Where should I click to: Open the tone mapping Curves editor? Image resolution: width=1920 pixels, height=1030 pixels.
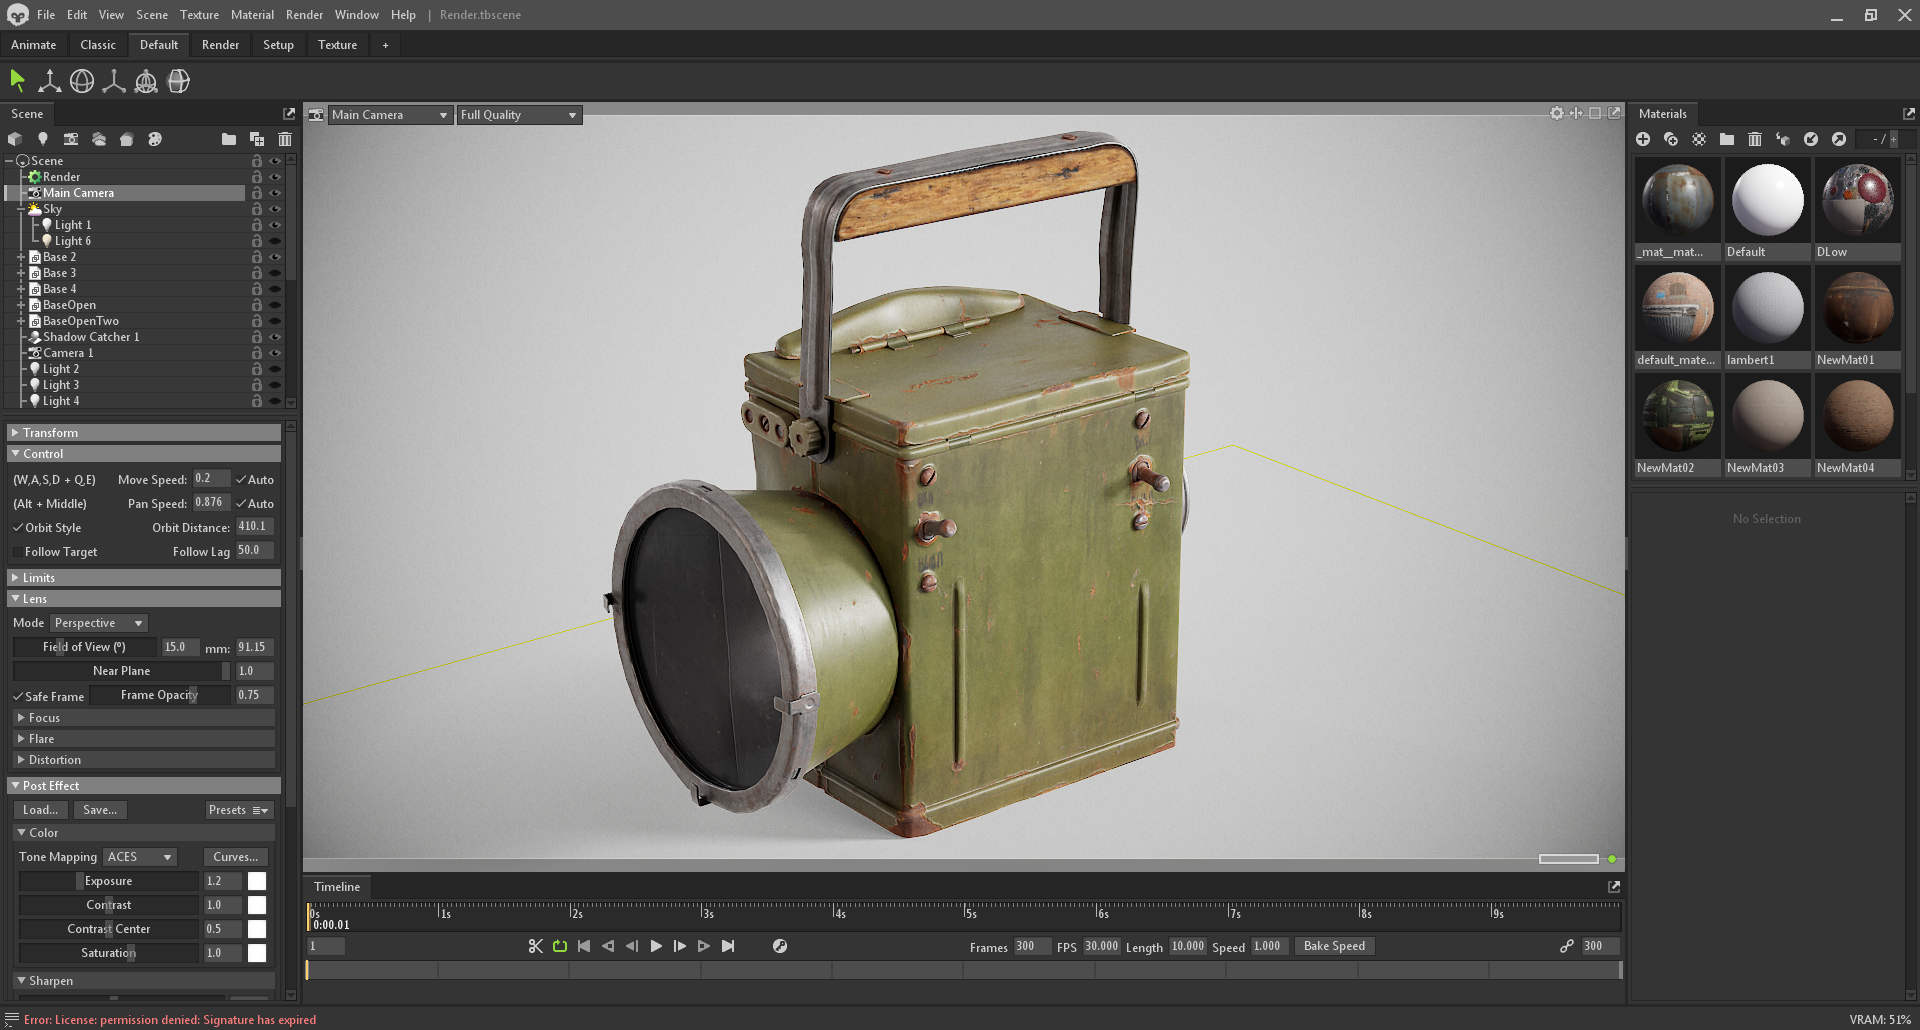click(x=234, y=856)
